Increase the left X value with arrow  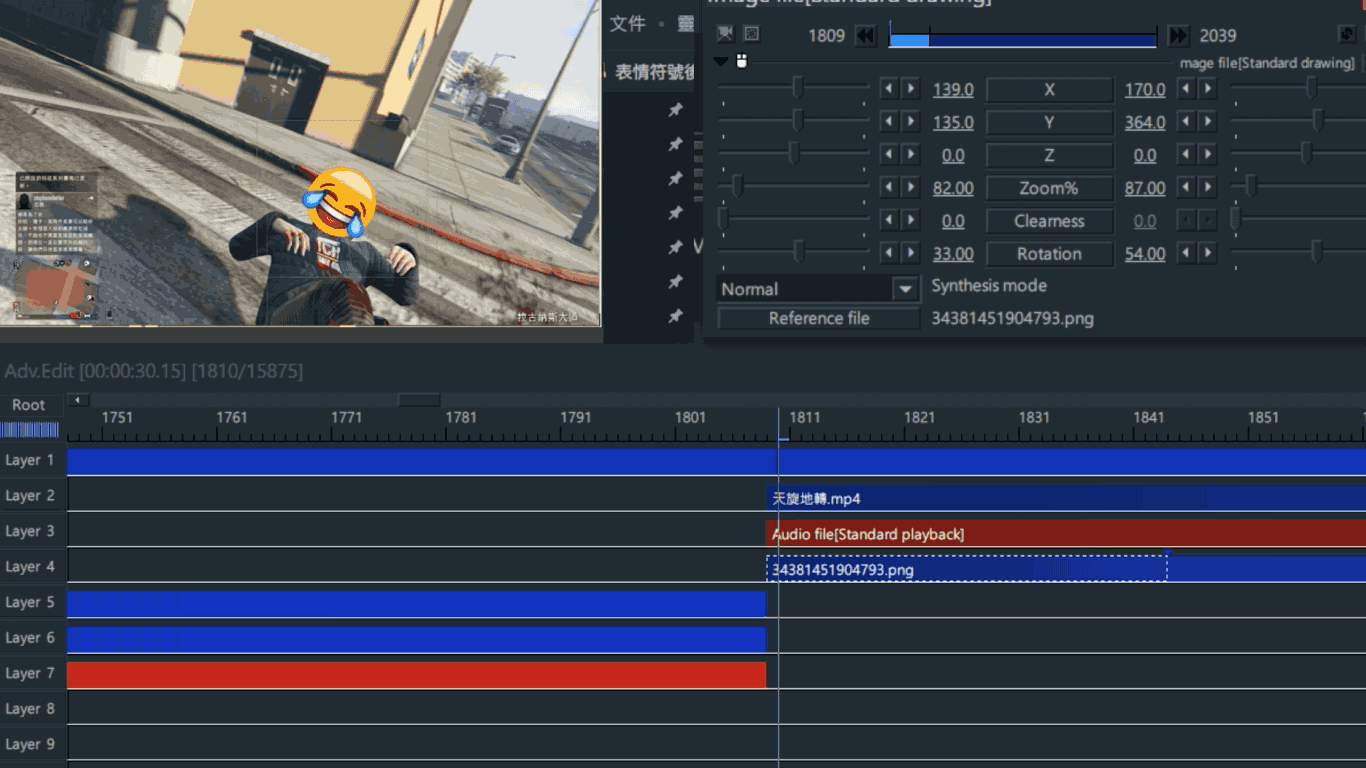click(x=910, y=89)
